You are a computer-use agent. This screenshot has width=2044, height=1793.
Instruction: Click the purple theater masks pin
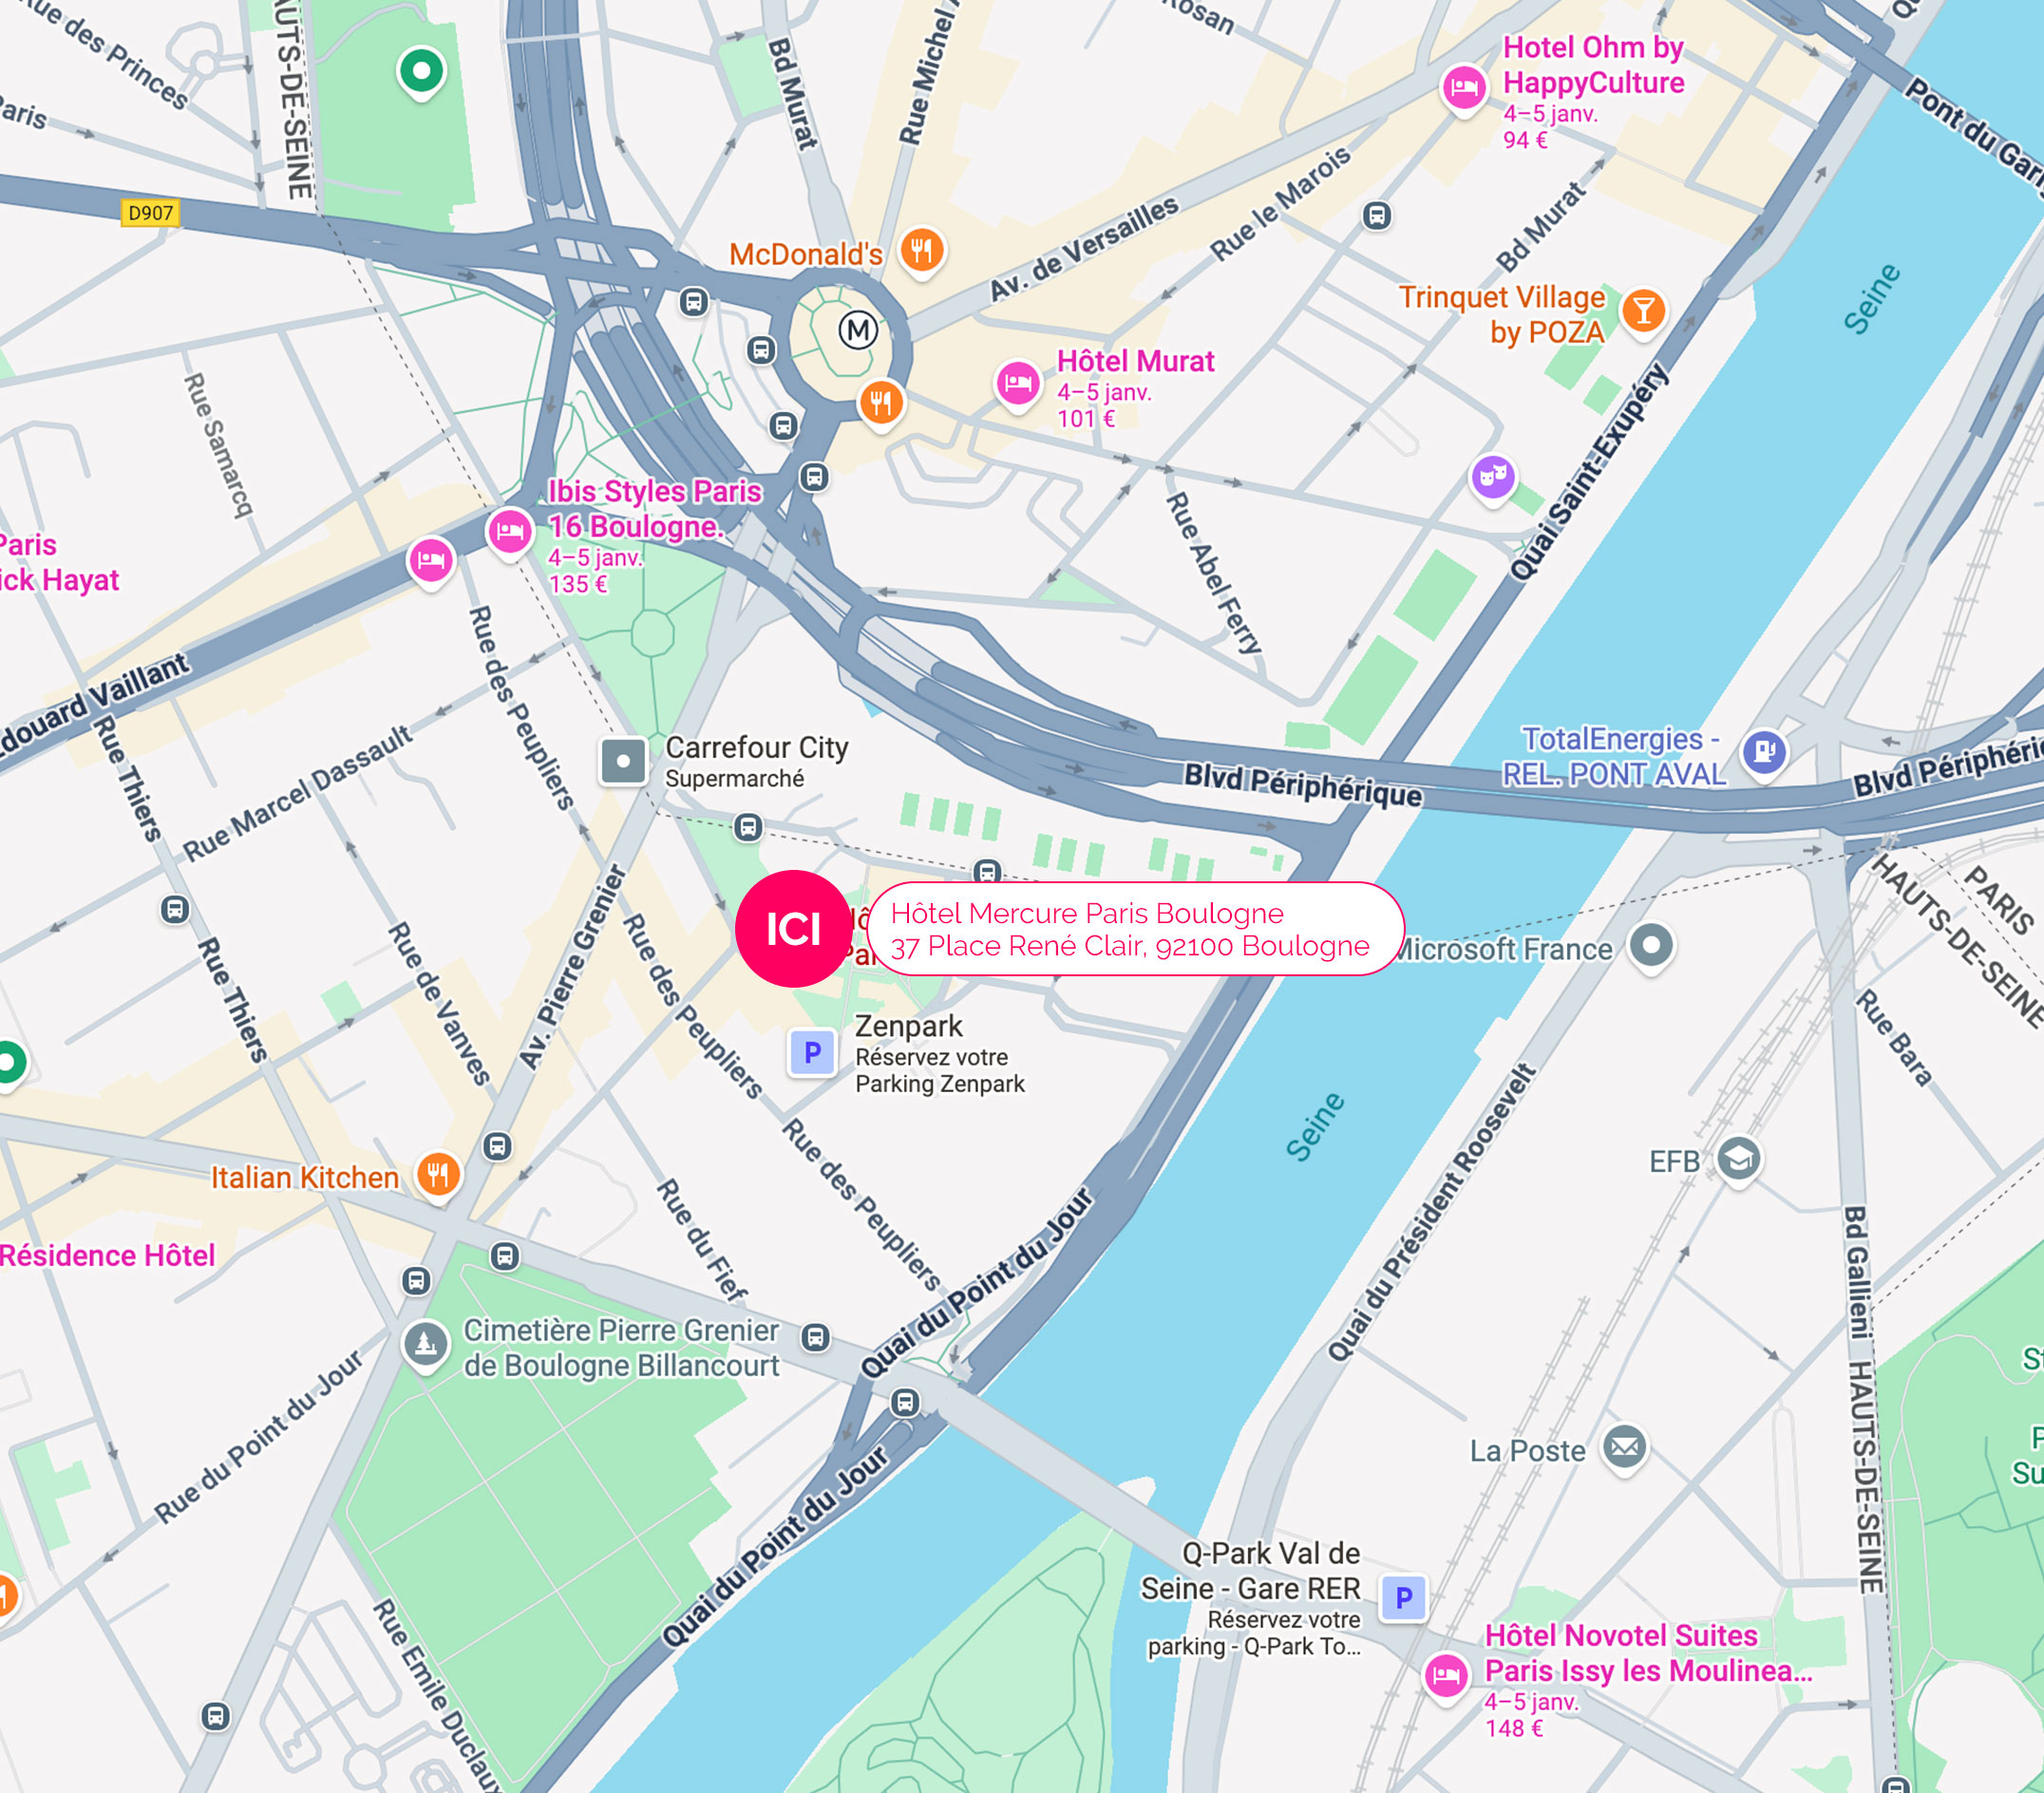(1493, 477)
